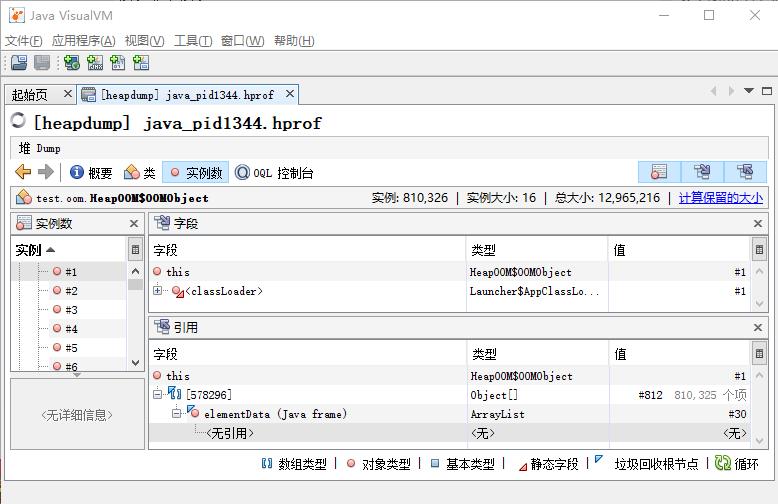Select instance #3 in the list
This screenshot has width=778, height=504.
71,310
